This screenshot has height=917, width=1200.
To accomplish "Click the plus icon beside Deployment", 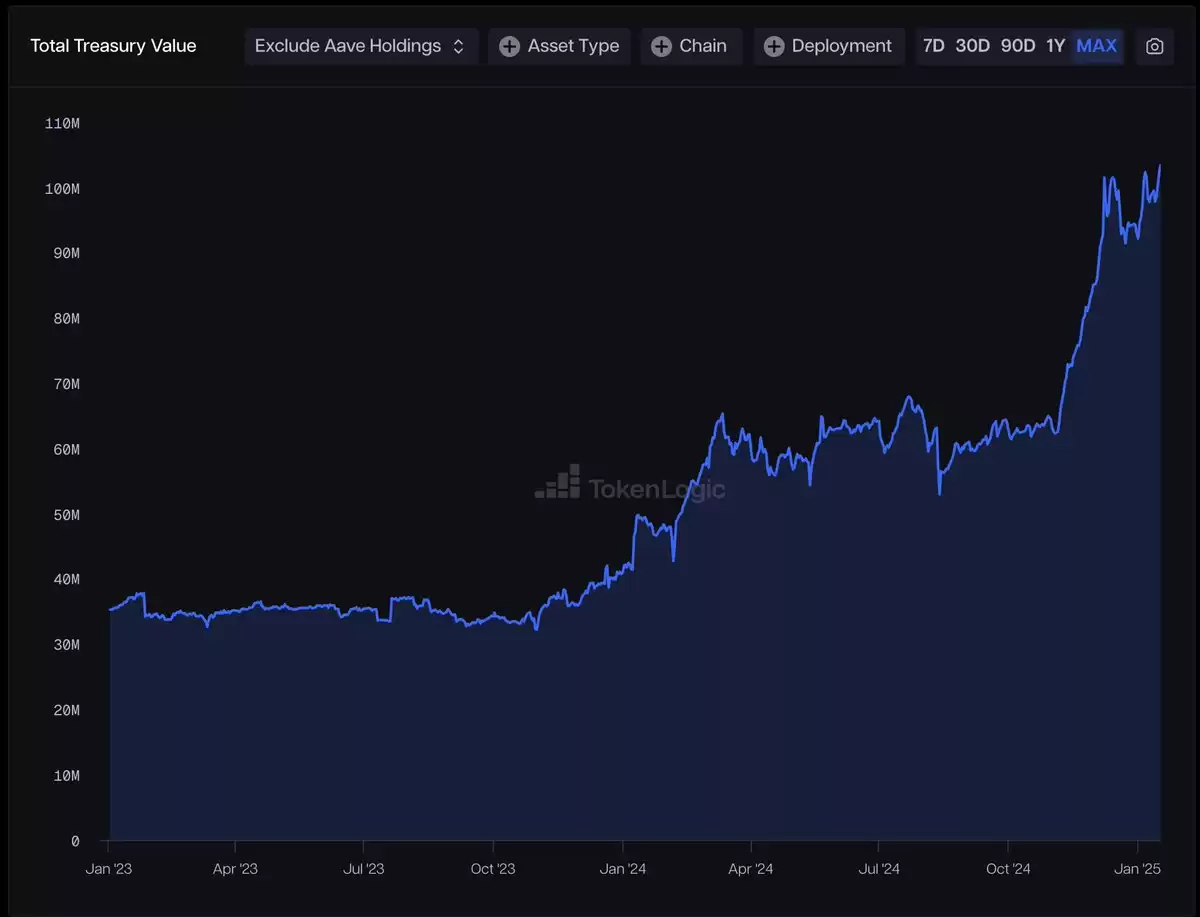I will click(x=774, y=46).
